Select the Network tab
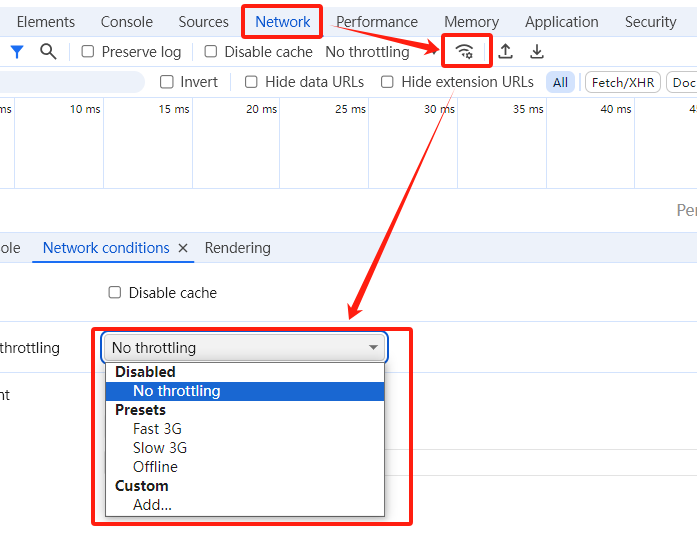Image resolution: width=697 pixels, height=540 pixels. point(283,22)
